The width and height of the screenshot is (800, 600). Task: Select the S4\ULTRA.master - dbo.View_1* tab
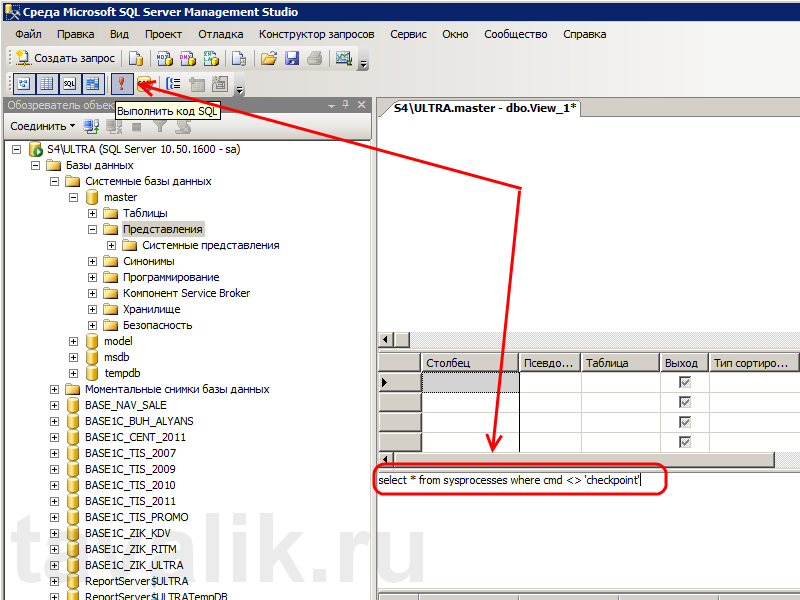(x=485, y=108)
